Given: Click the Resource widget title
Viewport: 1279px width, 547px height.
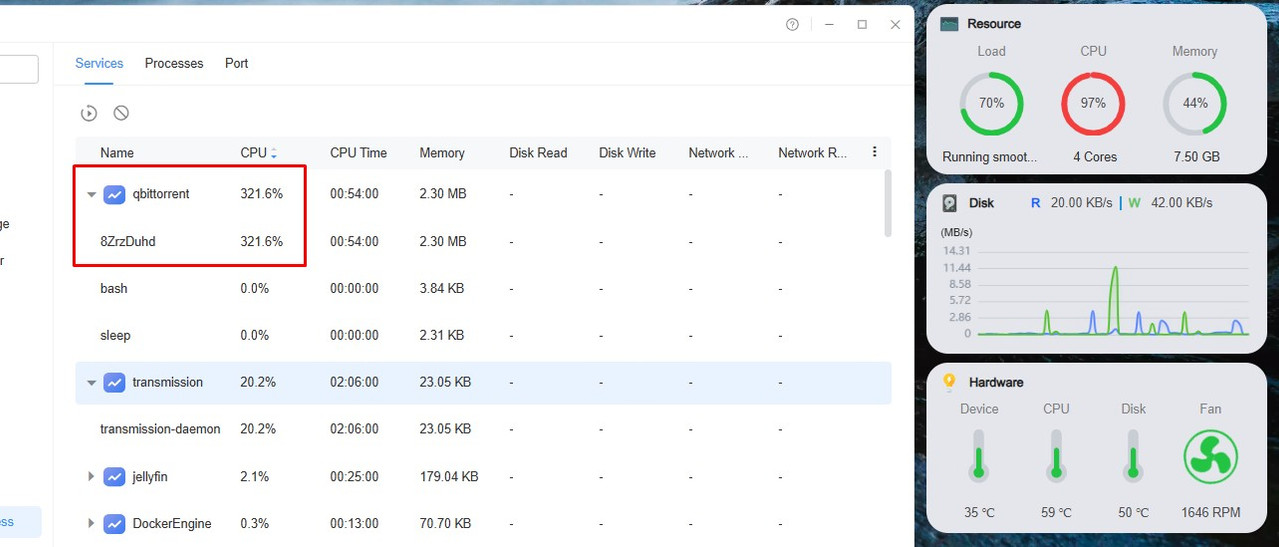Looking at the screenshot, I should [x=994, y=24].
